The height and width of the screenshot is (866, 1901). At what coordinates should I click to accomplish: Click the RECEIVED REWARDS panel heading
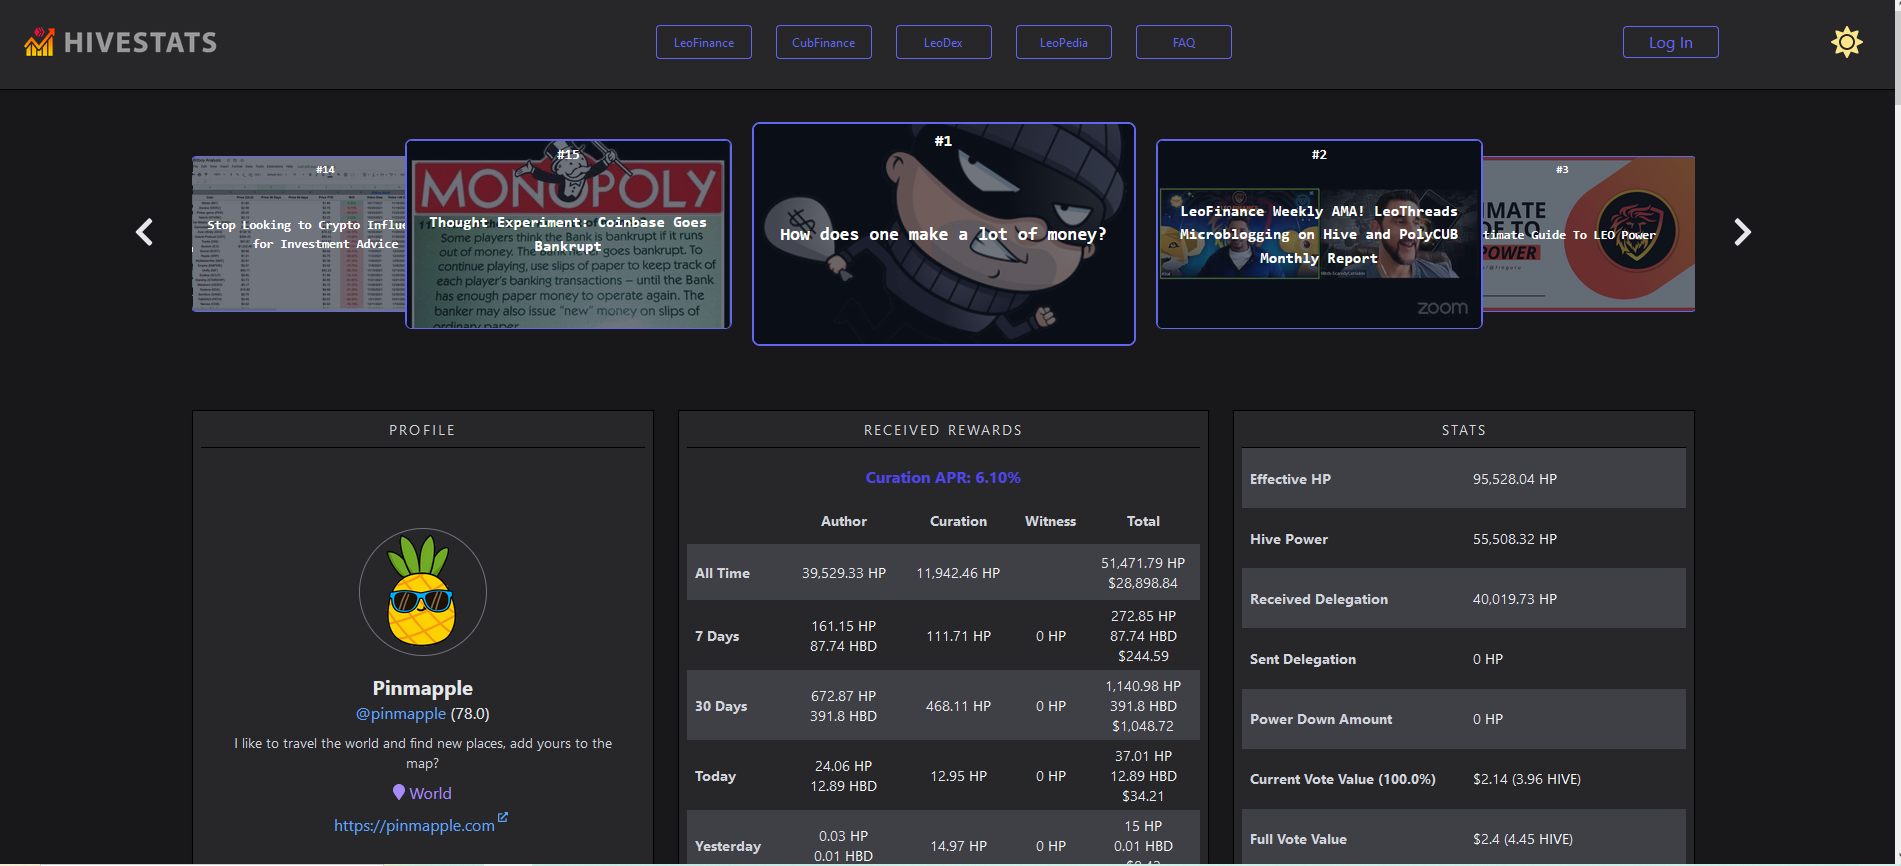click(x=943, y=430)
